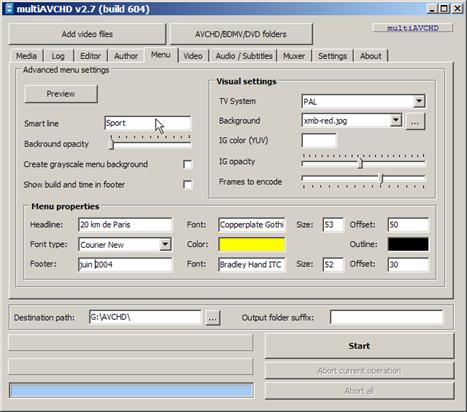Click the IG color (YUV) swatch
The height and width of the screenshot is (412, 467).
(319, 140)
